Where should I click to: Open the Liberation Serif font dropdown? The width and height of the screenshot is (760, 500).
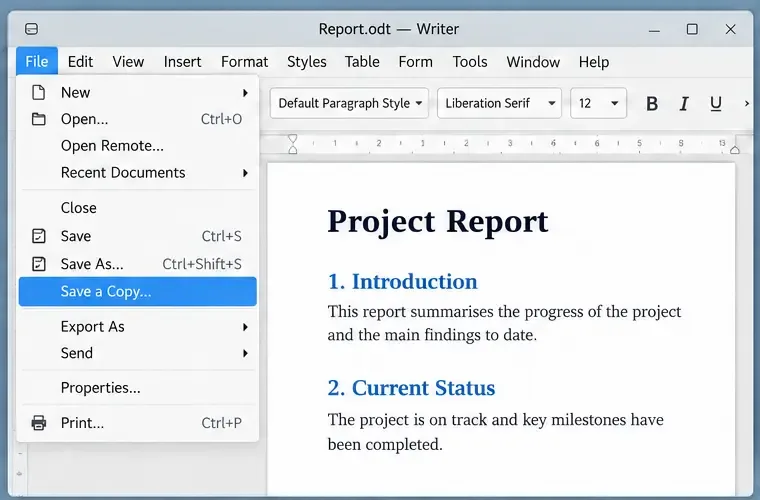point(499,103)
